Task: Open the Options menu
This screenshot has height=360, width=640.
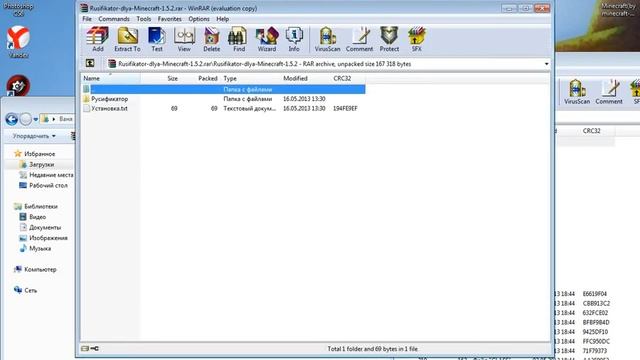Action: click(199, 19)
